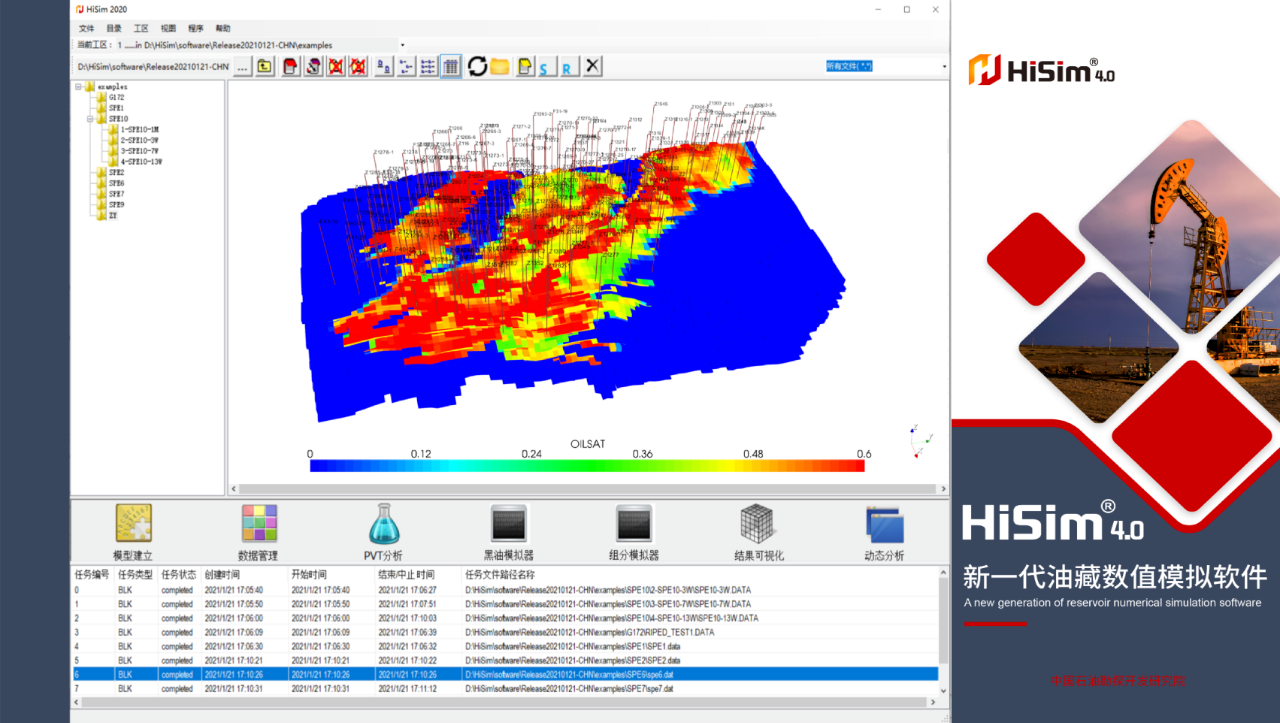Launch the PVT分析 flask icon
Viewport: 1280px width, 723px height.
click(x=384, y=523)
